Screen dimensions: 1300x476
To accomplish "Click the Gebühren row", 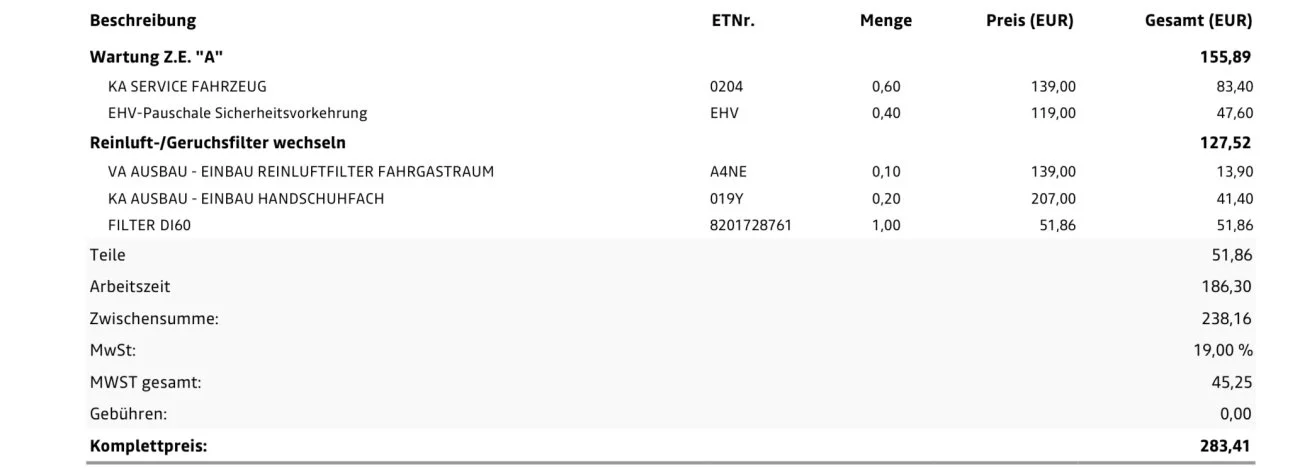I will tap(671, 413).
